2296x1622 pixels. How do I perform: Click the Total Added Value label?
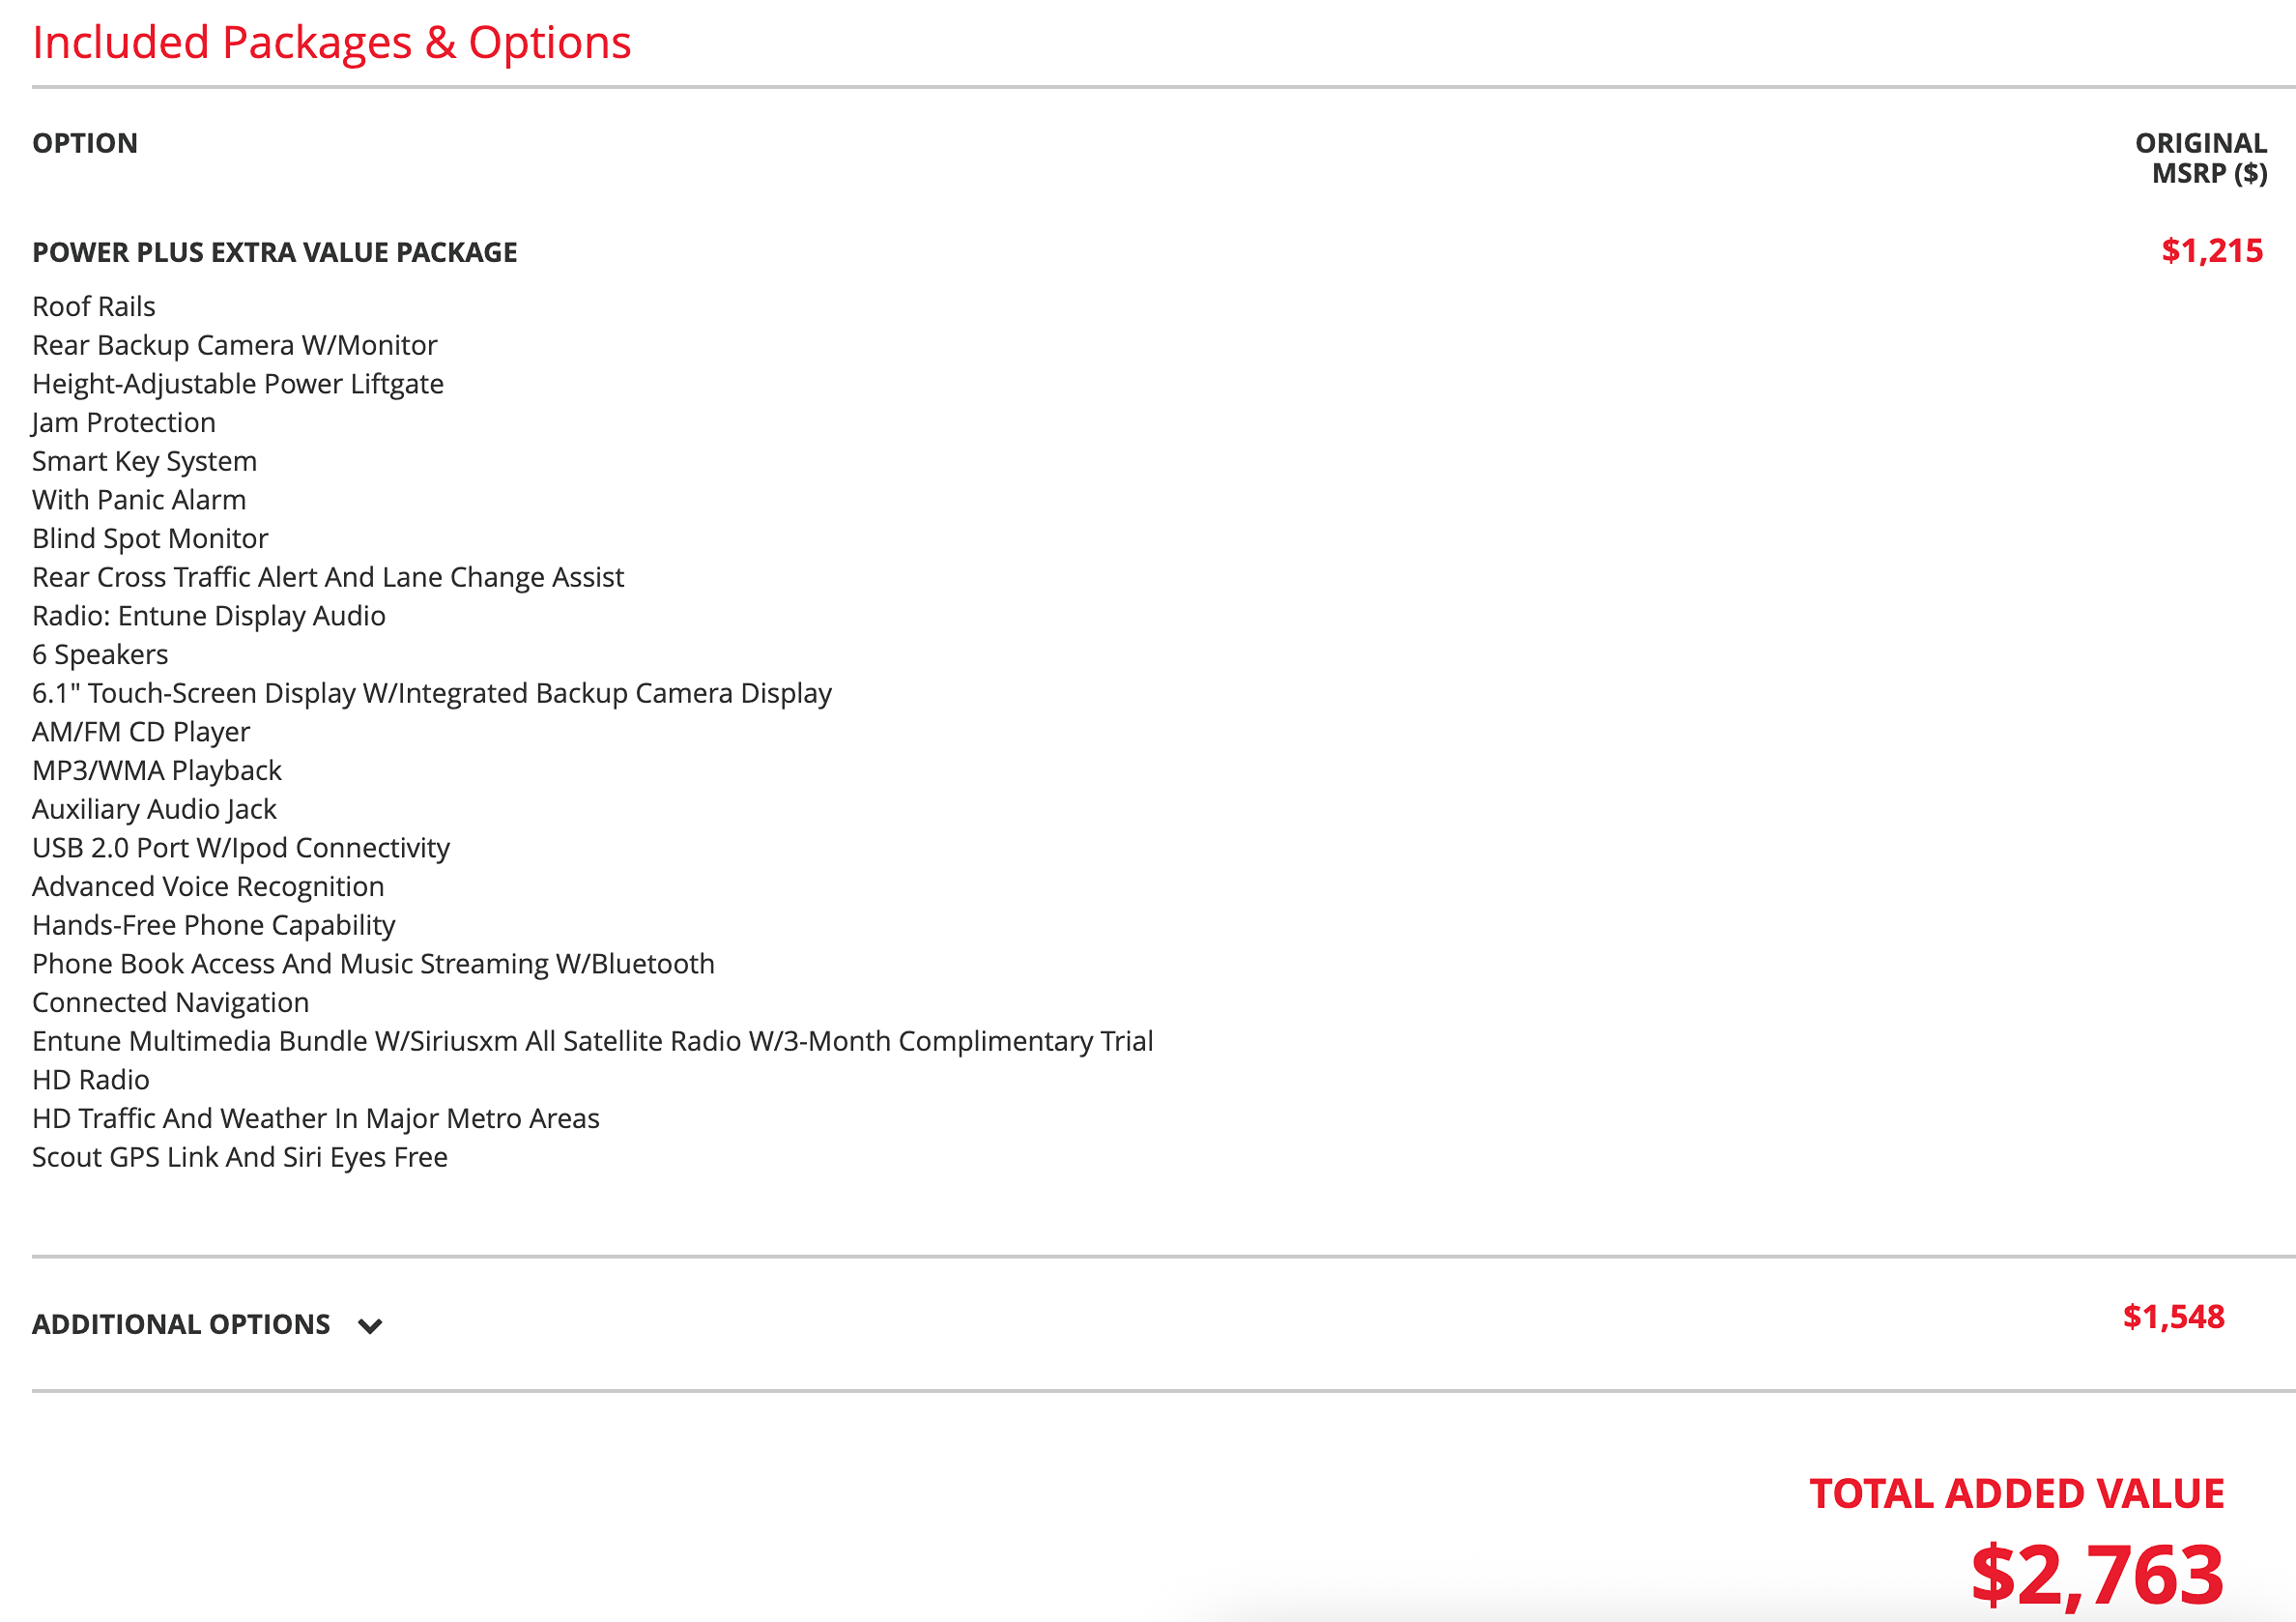pyautogui.click(x=2017, y=1493)
